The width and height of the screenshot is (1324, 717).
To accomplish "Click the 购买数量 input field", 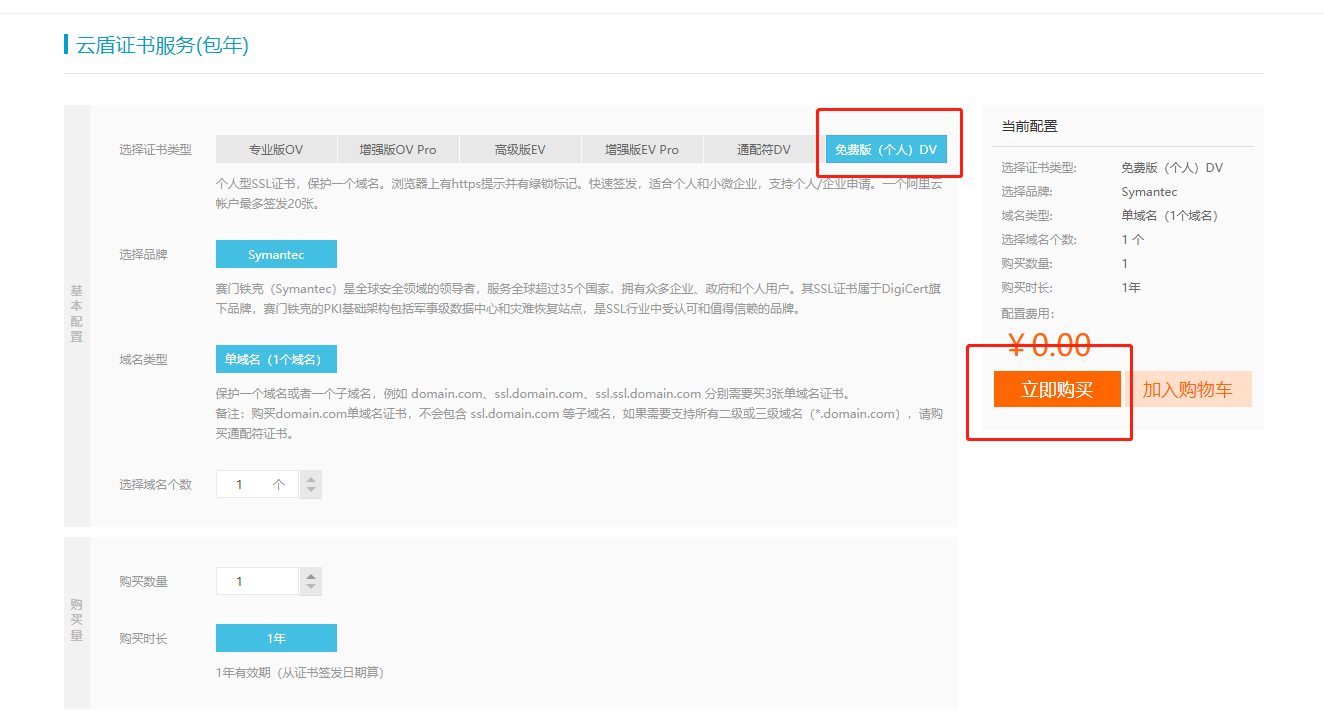I will coord(250,580).
